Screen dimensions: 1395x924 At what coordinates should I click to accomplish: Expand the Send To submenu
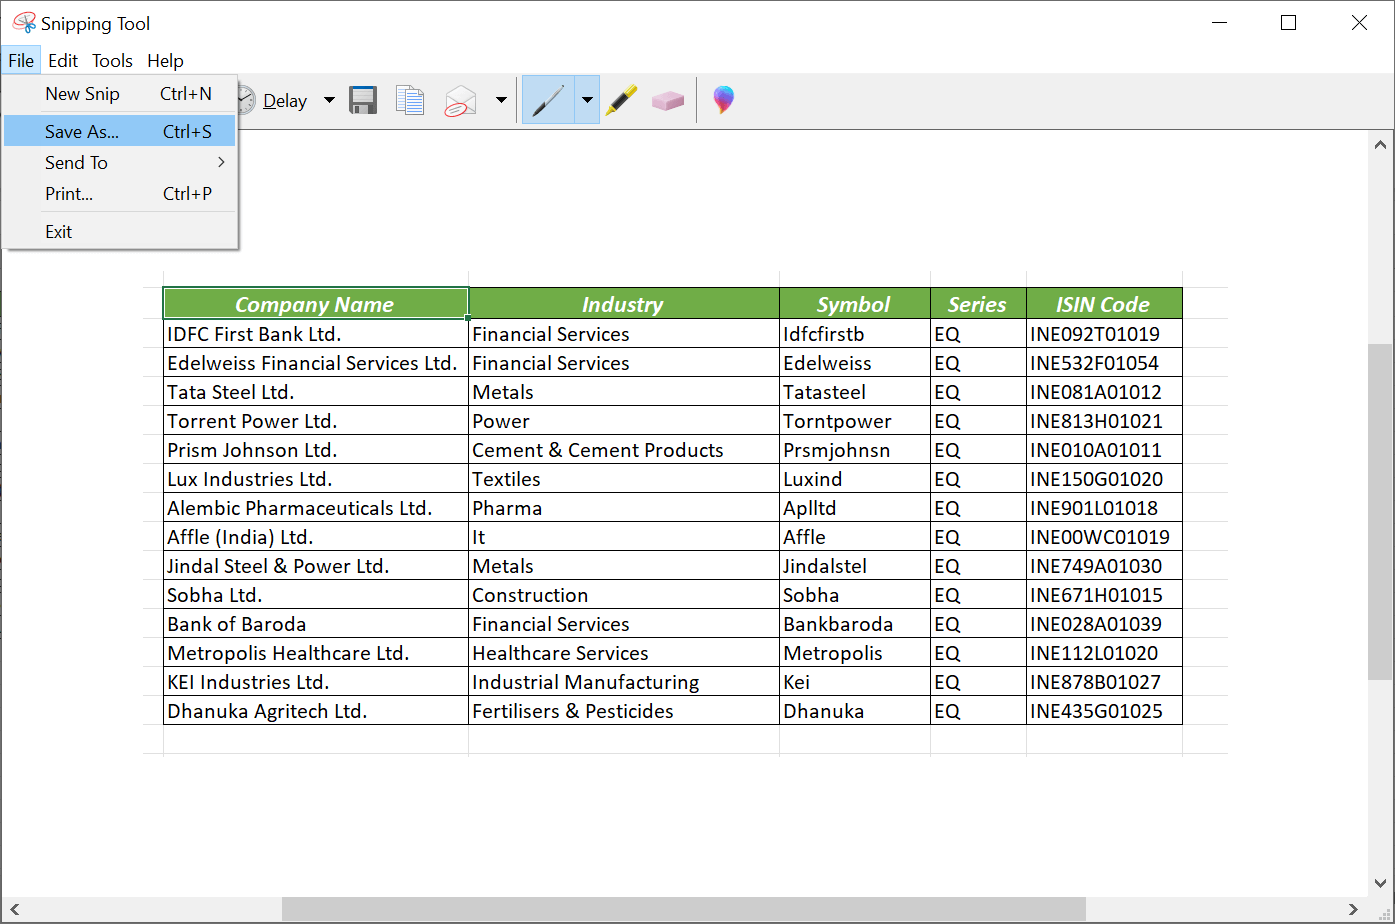(x=120, y=162)
